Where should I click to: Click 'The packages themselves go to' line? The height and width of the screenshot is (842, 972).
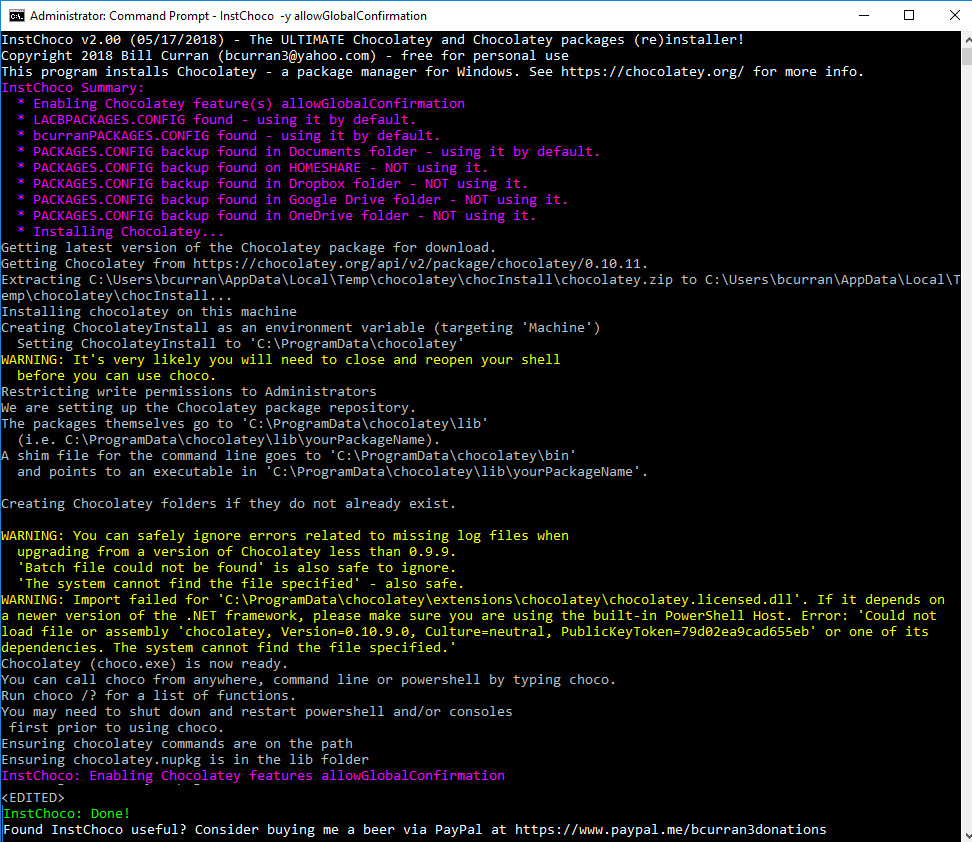coord(245,424)
